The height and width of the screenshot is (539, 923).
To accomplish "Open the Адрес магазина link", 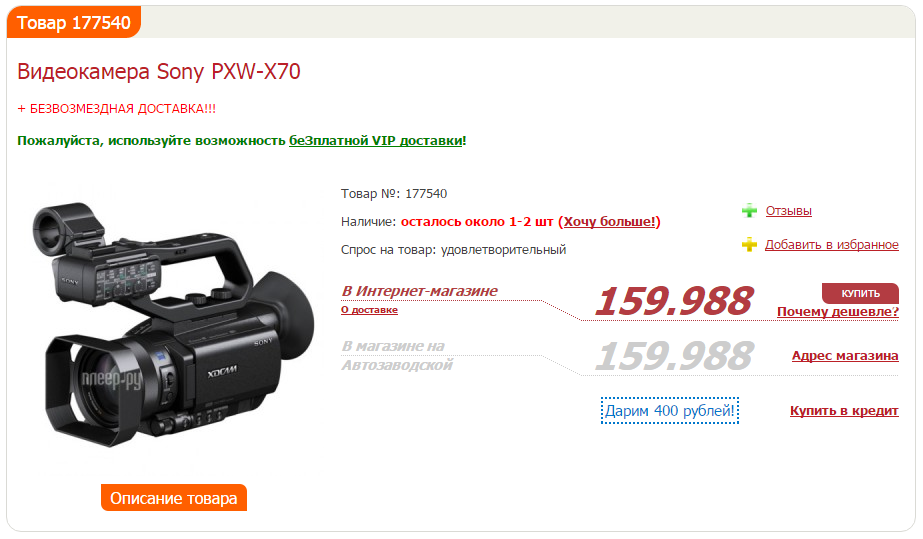I will (844, 355).
